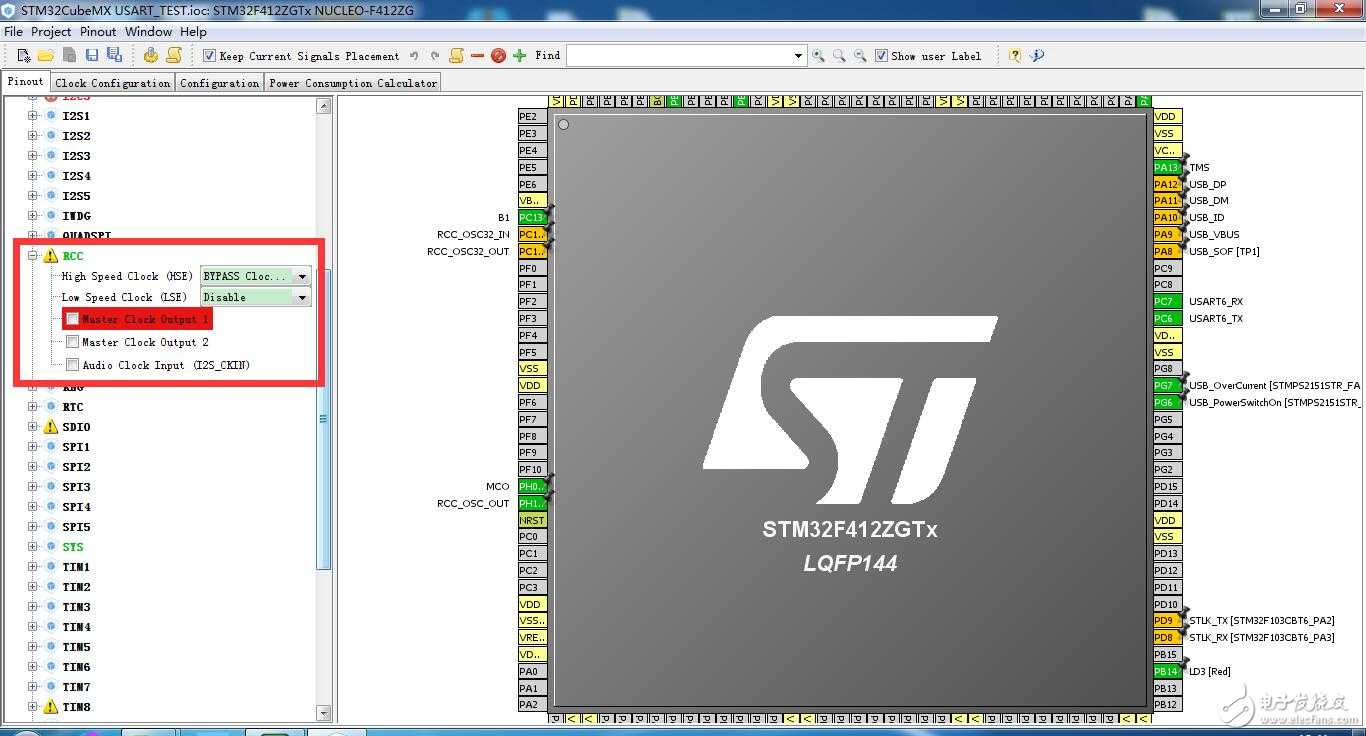Image resolution: width=1366 pixels, height=736 pixels.
Task: Click the Find search input field
Action: (x=679, y=56)
